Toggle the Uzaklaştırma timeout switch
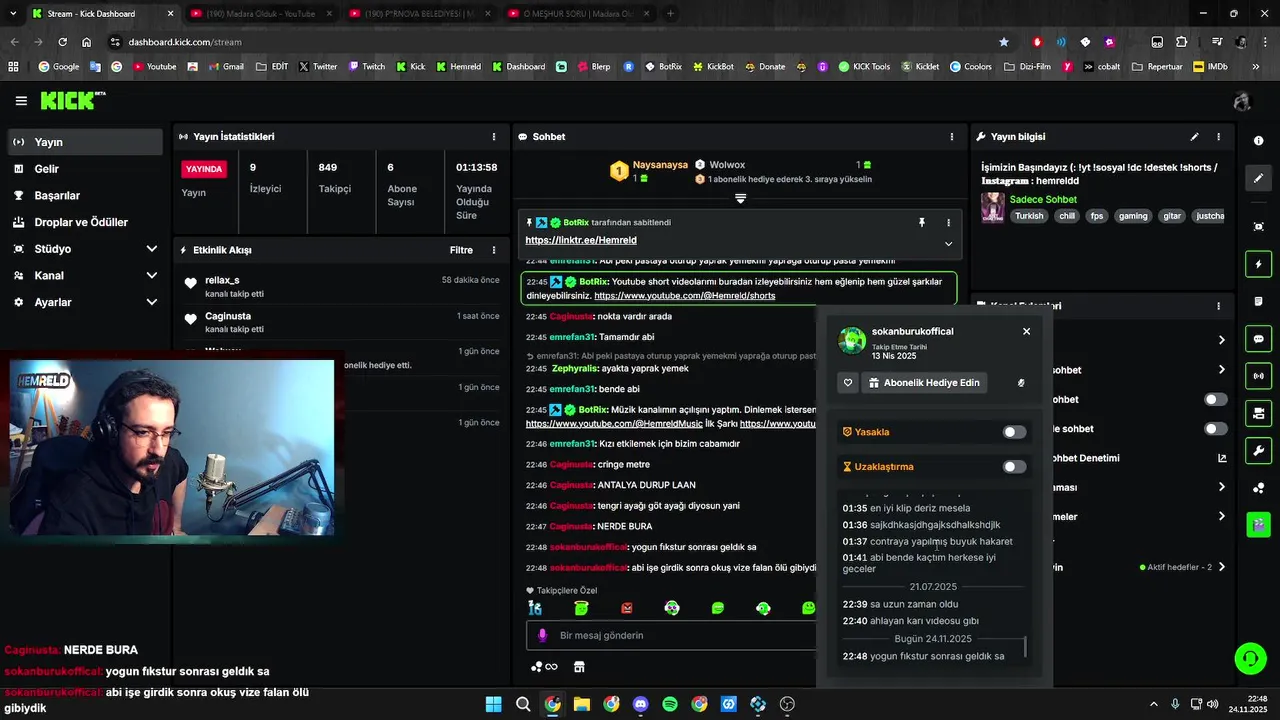The height and width of the screenshot is (720, 1280). point(1014,467)
